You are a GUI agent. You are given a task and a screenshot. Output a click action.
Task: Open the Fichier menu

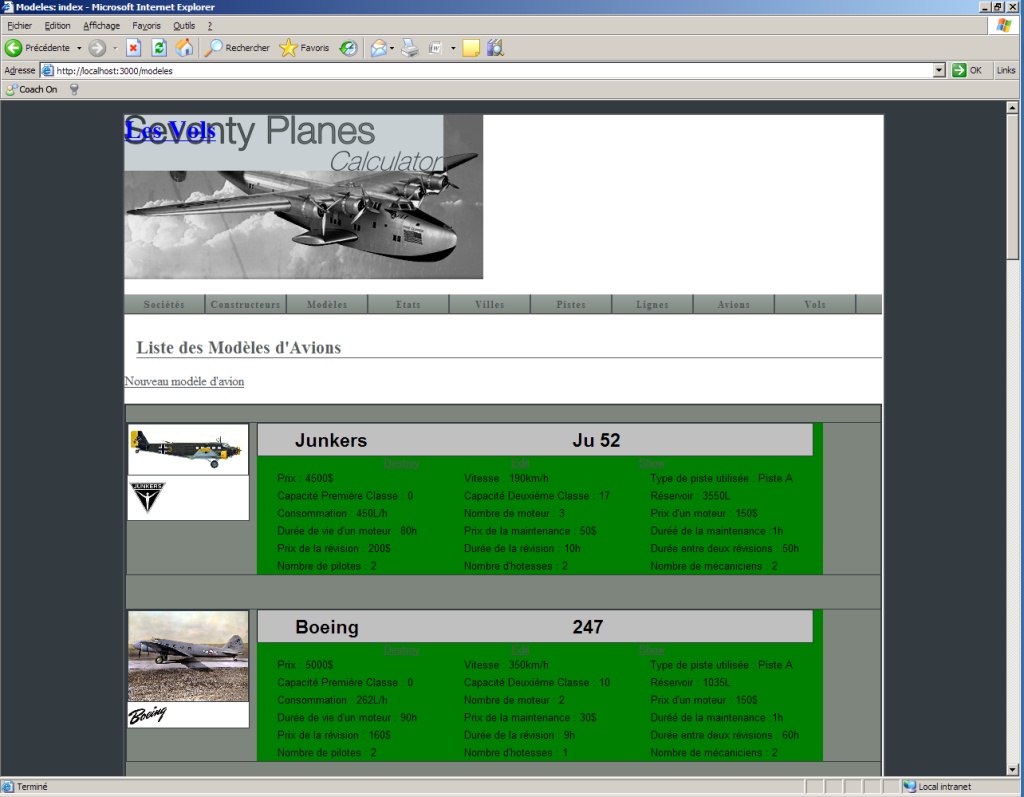20,25
